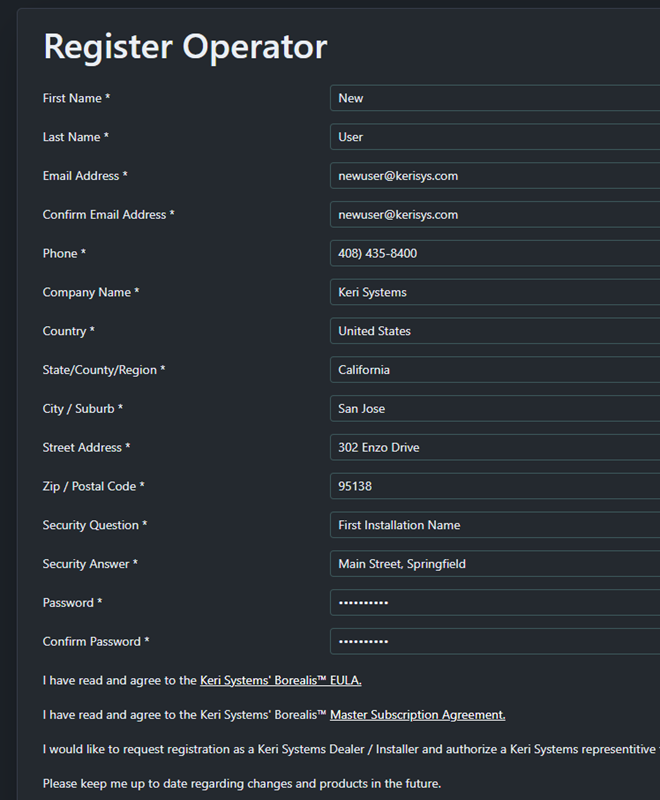Screen dimensions: 660x800
Task: Click the Last Name label
Action: [x=76, y=137]
